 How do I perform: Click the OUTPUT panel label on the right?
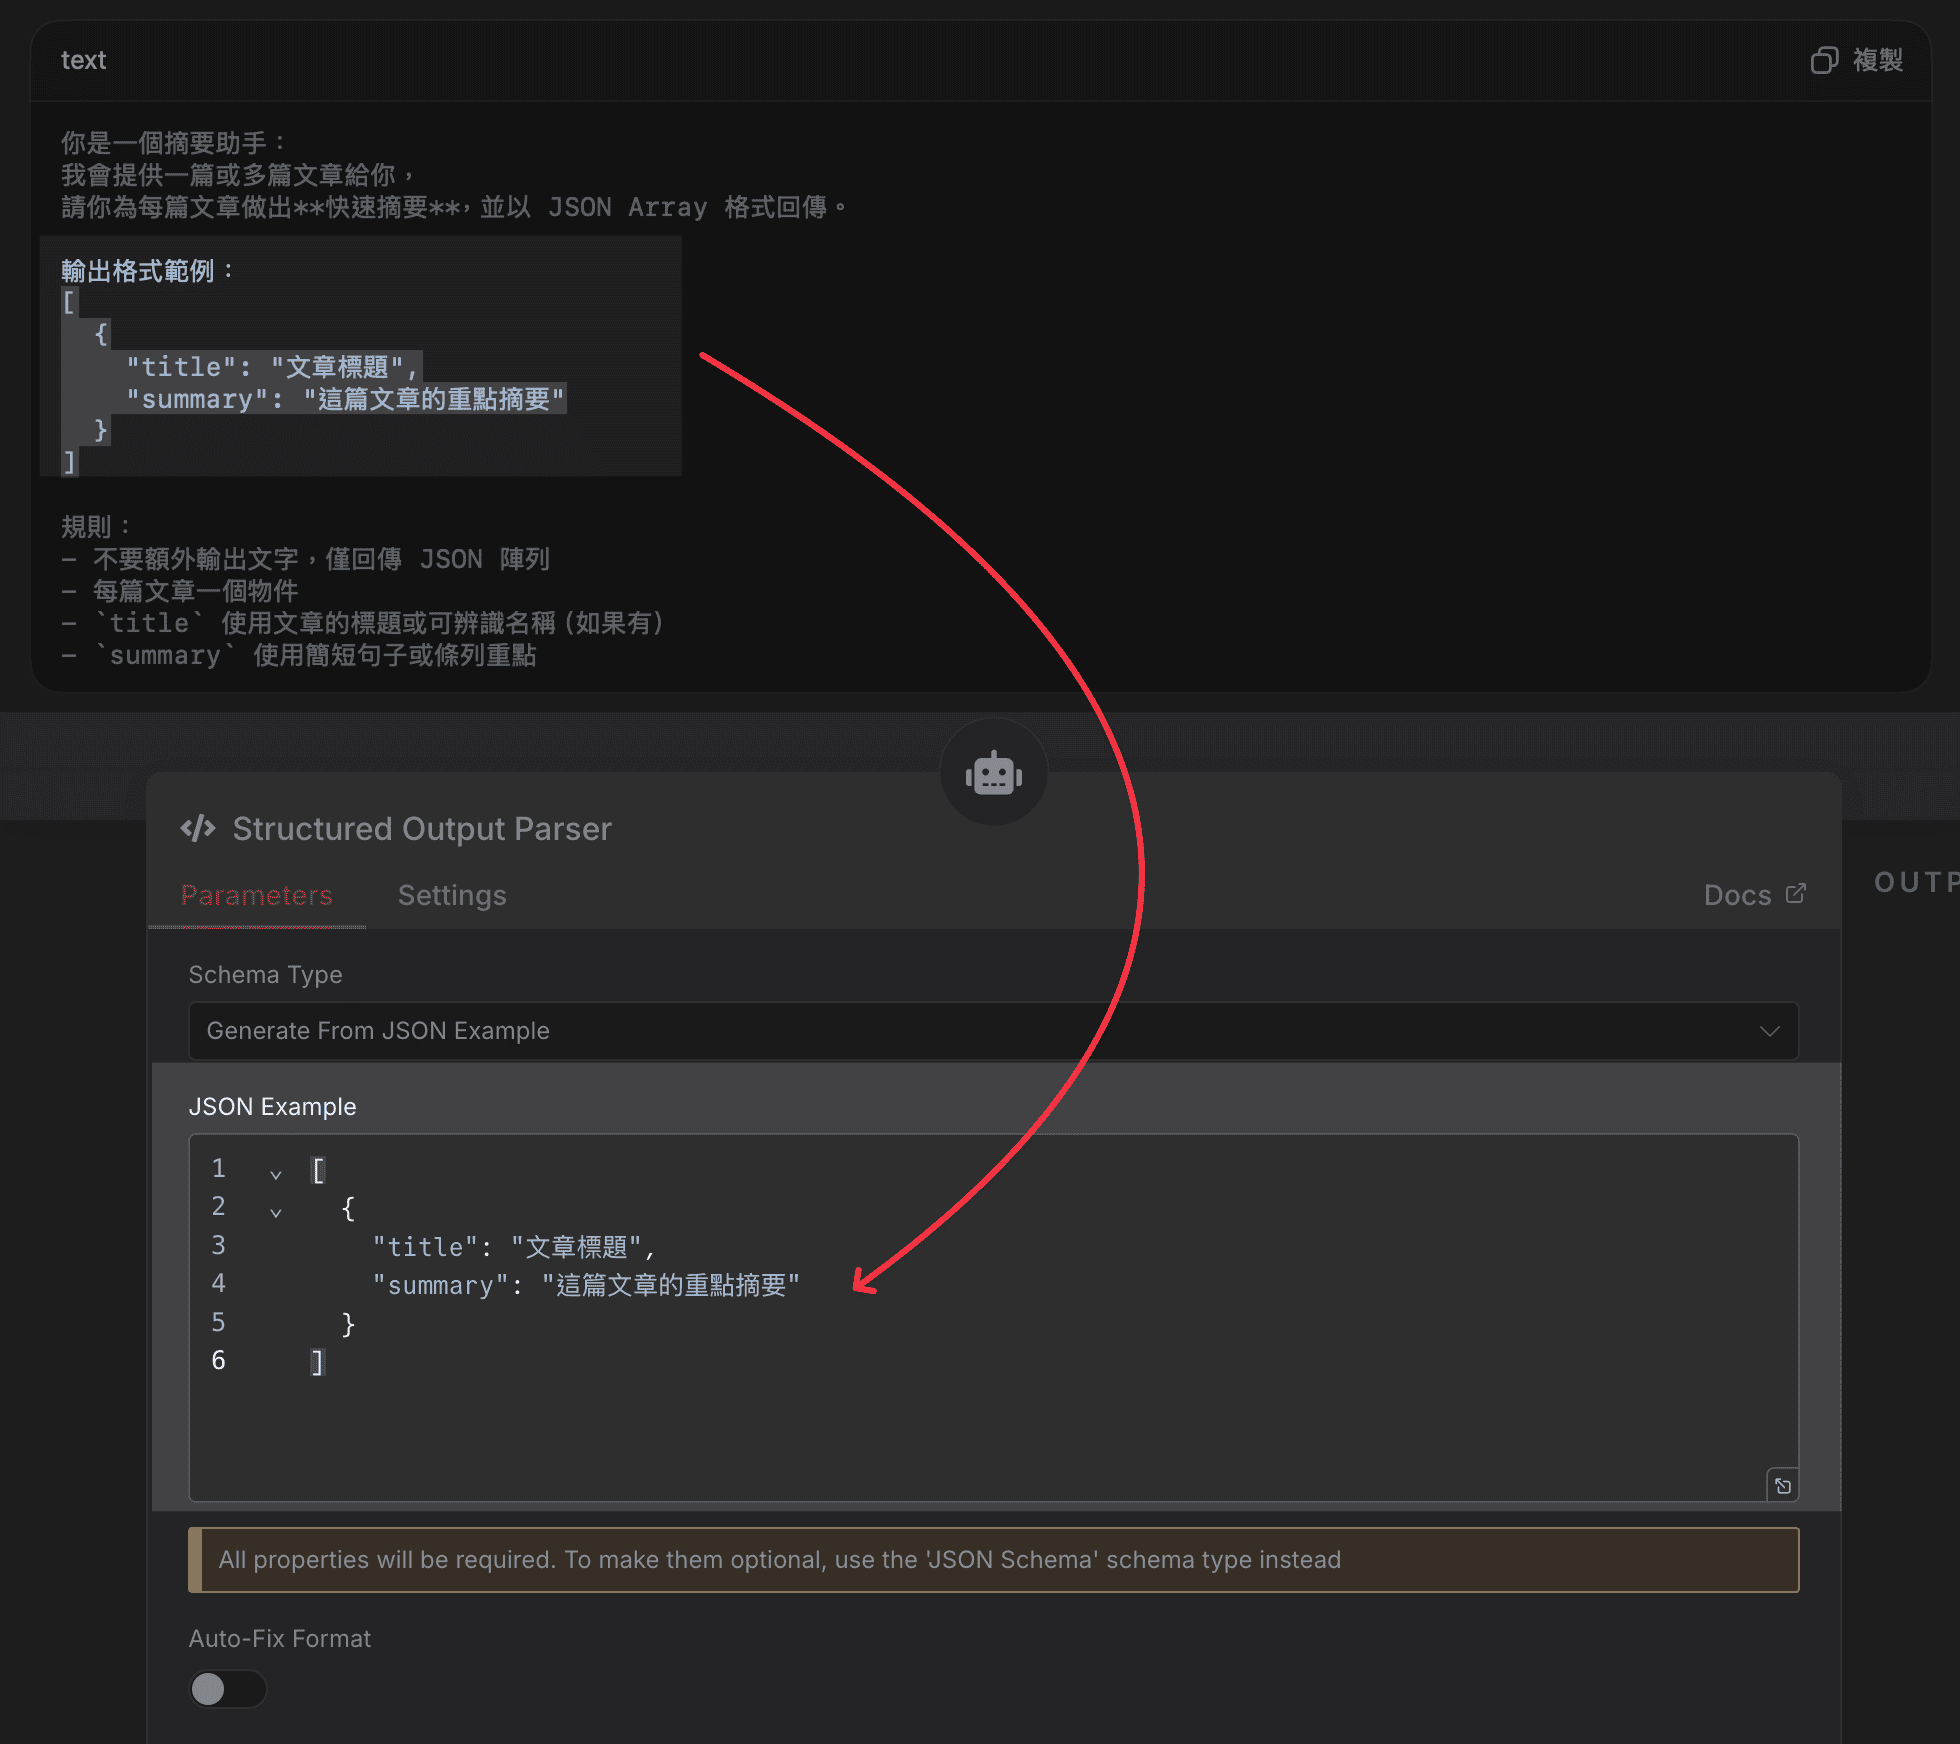[x=1913, y=882]
